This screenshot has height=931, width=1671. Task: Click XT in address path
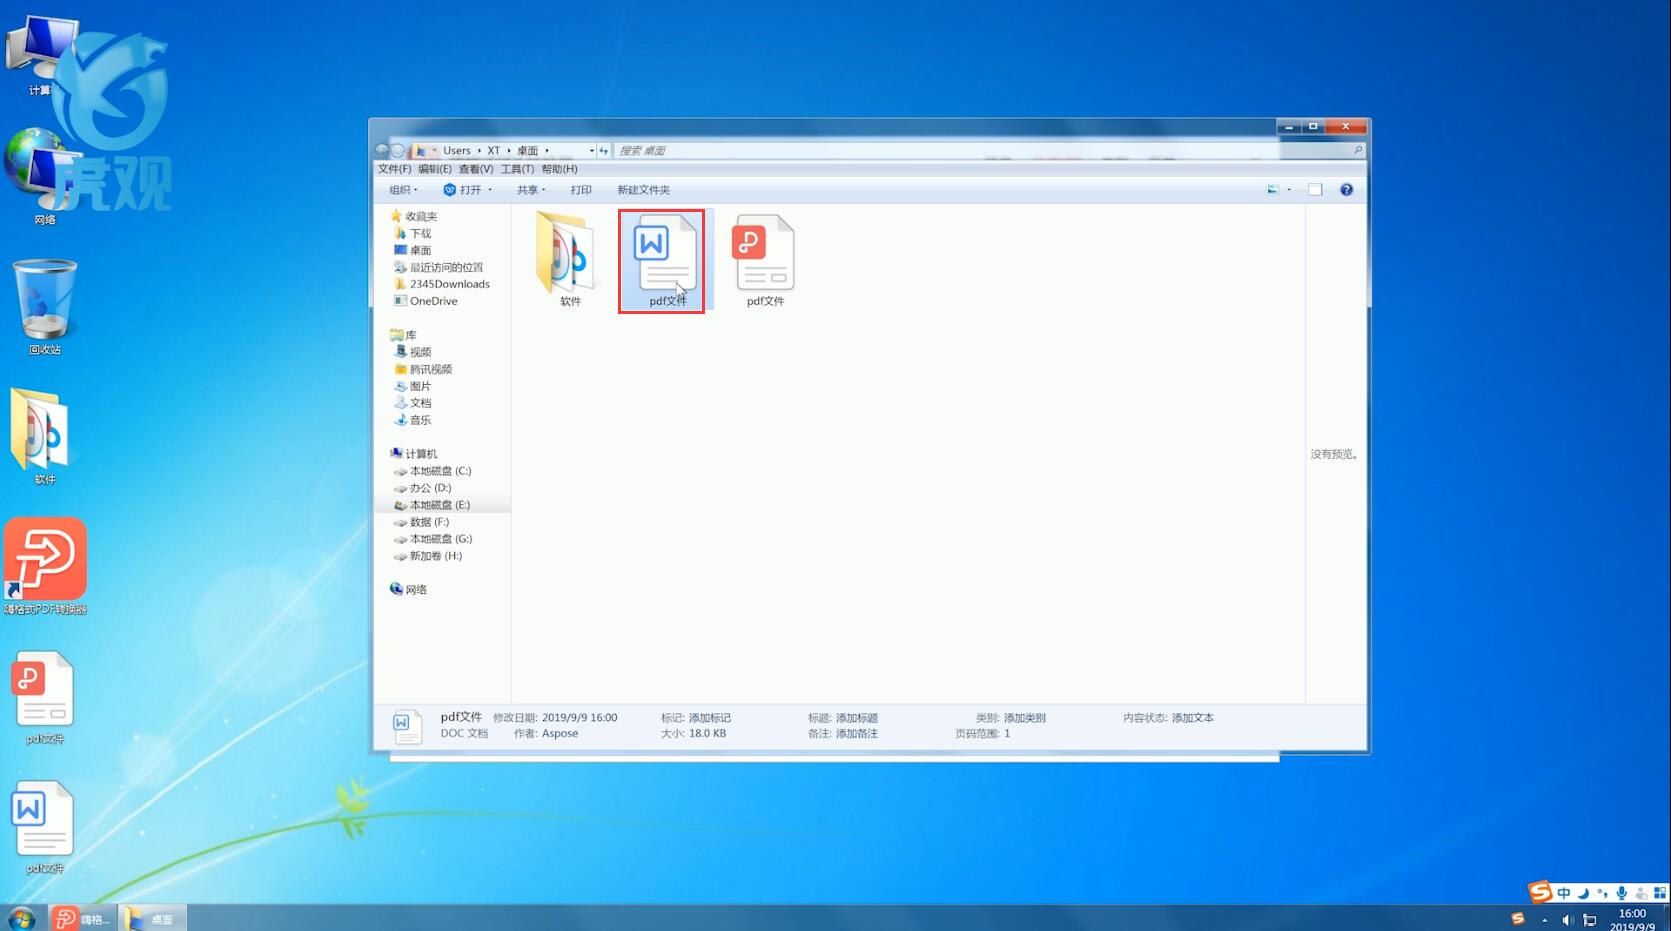click(x=493, y=151)
